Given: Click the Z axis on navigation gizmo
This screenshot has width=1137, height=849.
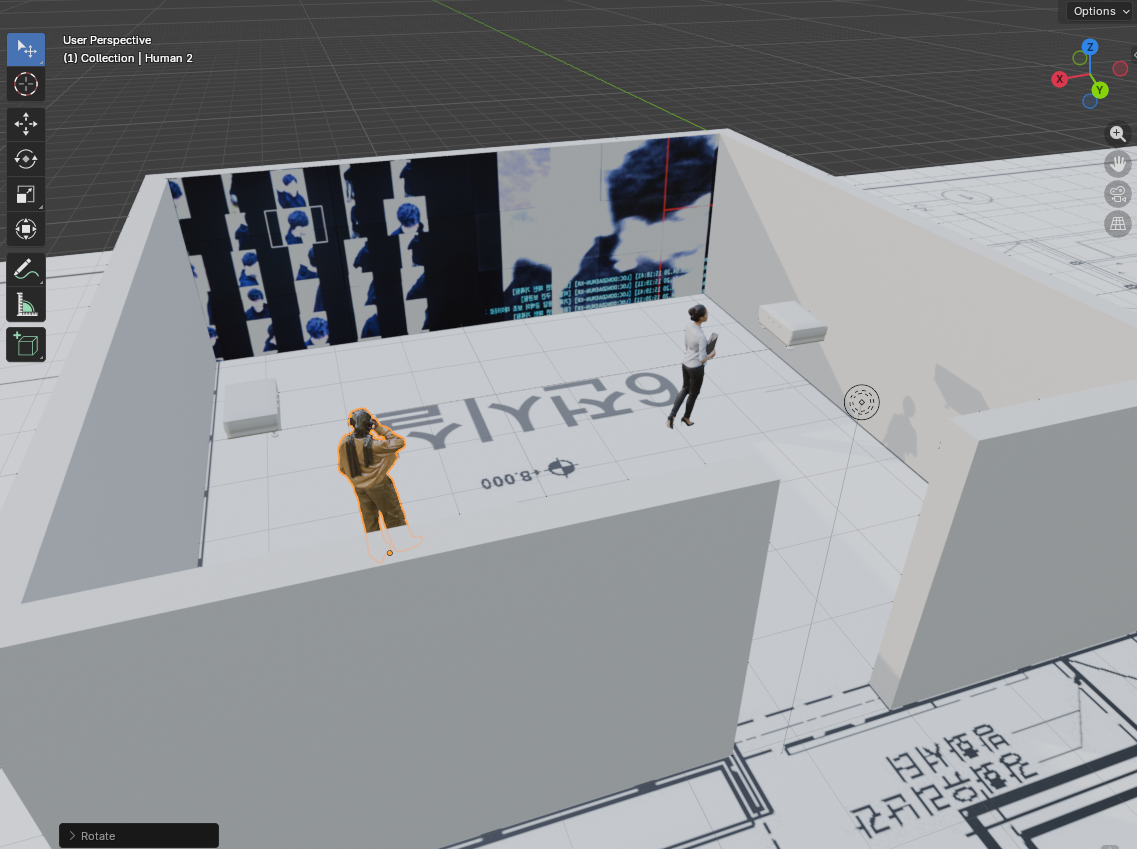Looking at the screenshot, I should click(x=1090, y=47).
